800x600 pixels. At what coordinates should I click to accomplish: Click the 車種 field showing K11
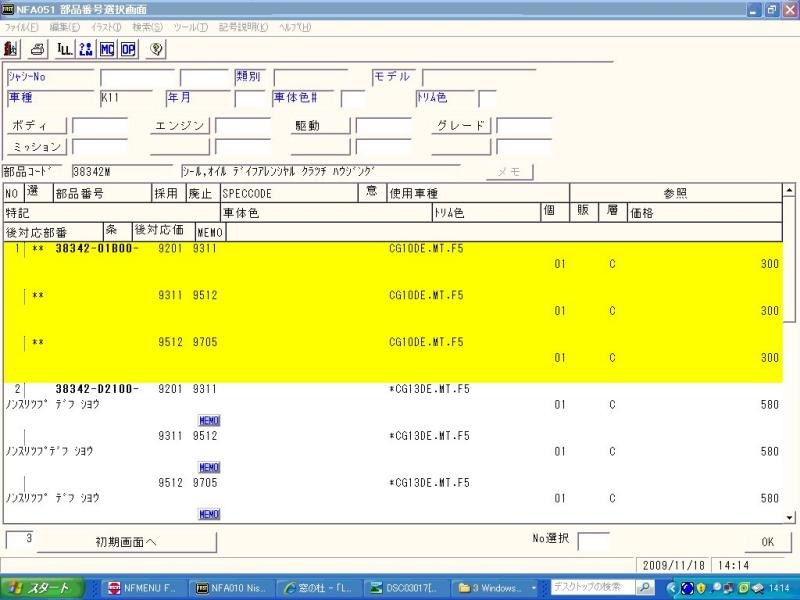[127, 98]
